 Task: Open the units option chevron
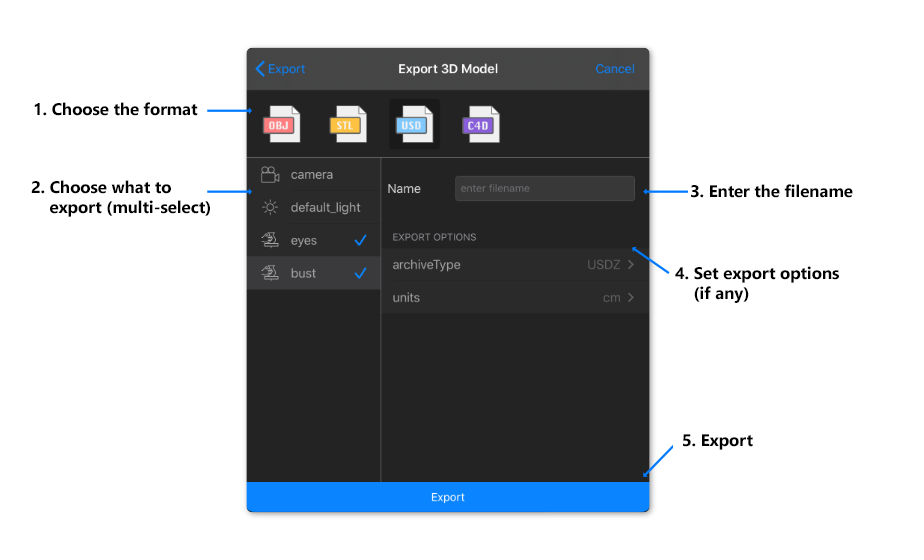pos(631,298)
